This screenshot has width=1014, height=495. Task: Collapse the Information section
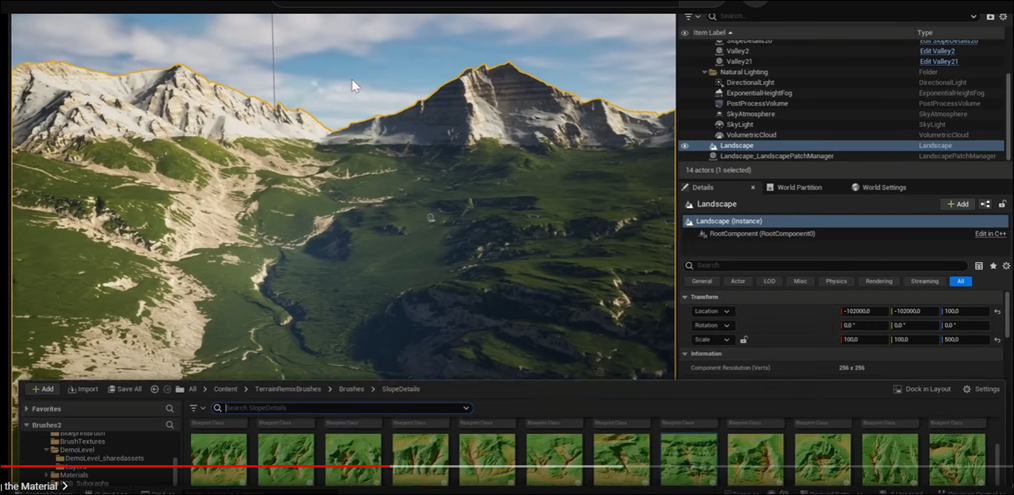[x=685, y=354]
